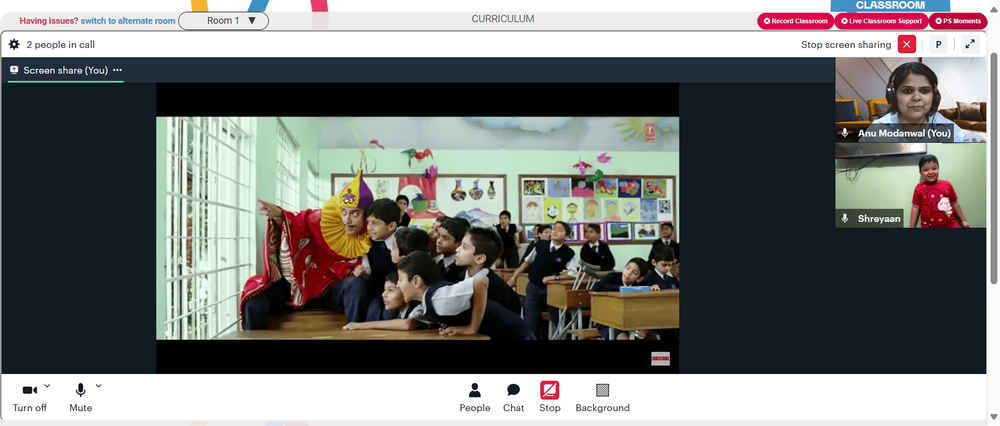Click the shared video screen content
1000x426 pixels.
(x=418, y=228)
